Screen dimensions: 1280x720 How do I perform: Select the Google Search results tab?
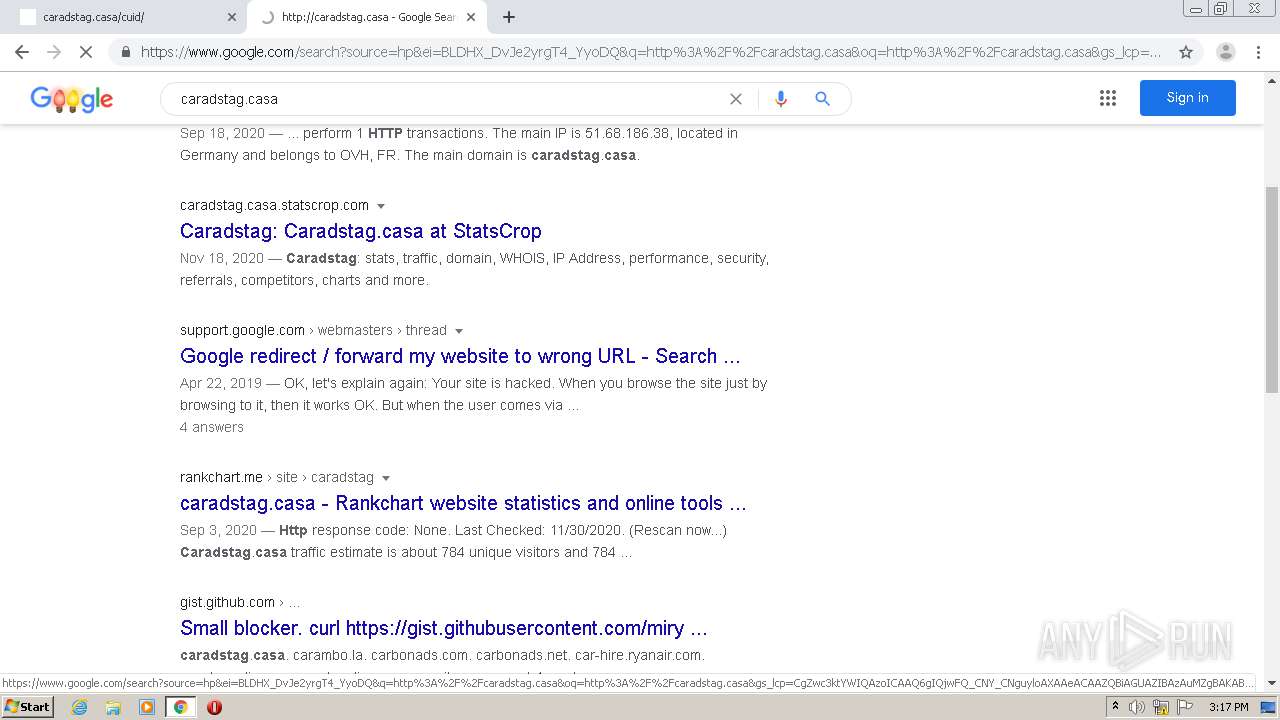click(367, 17)
